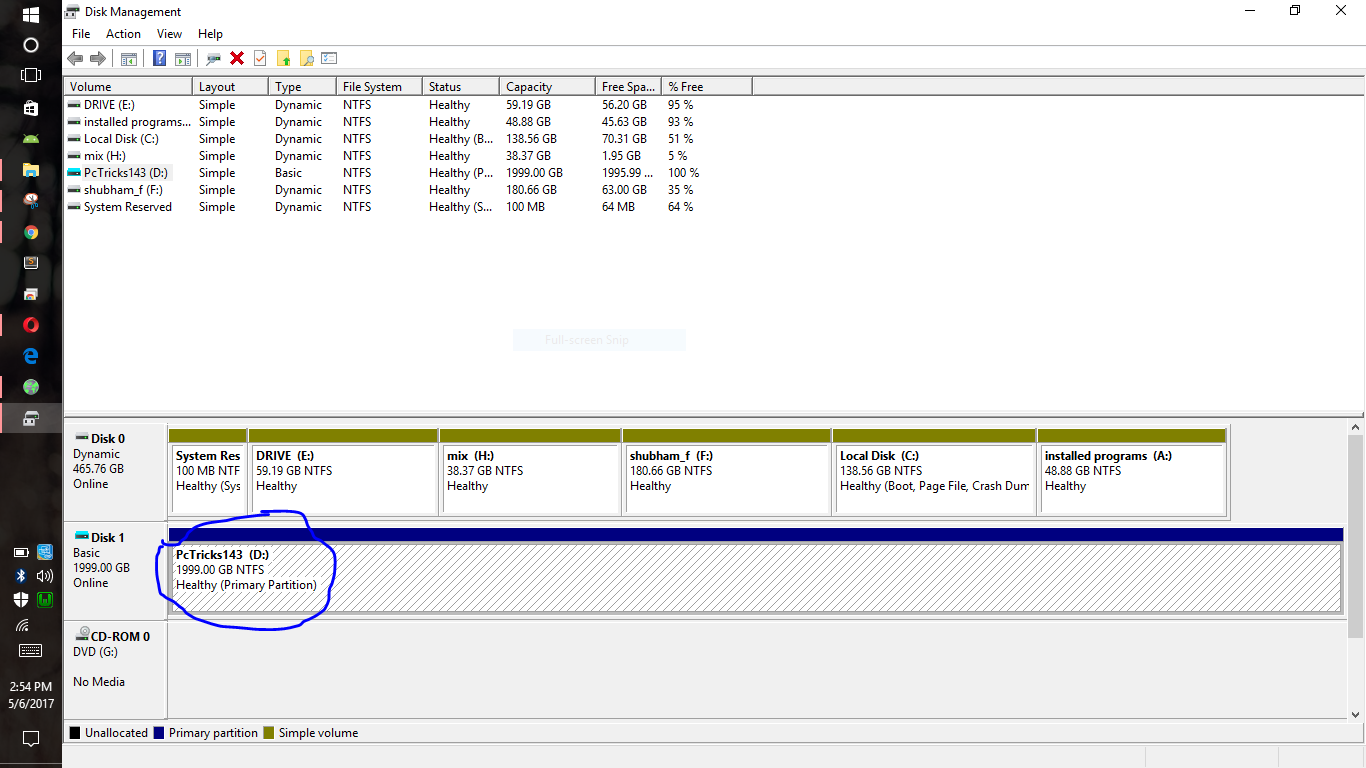Click the Full-screen Snip button
This screenshot has width=1366, height=768.
599,339
